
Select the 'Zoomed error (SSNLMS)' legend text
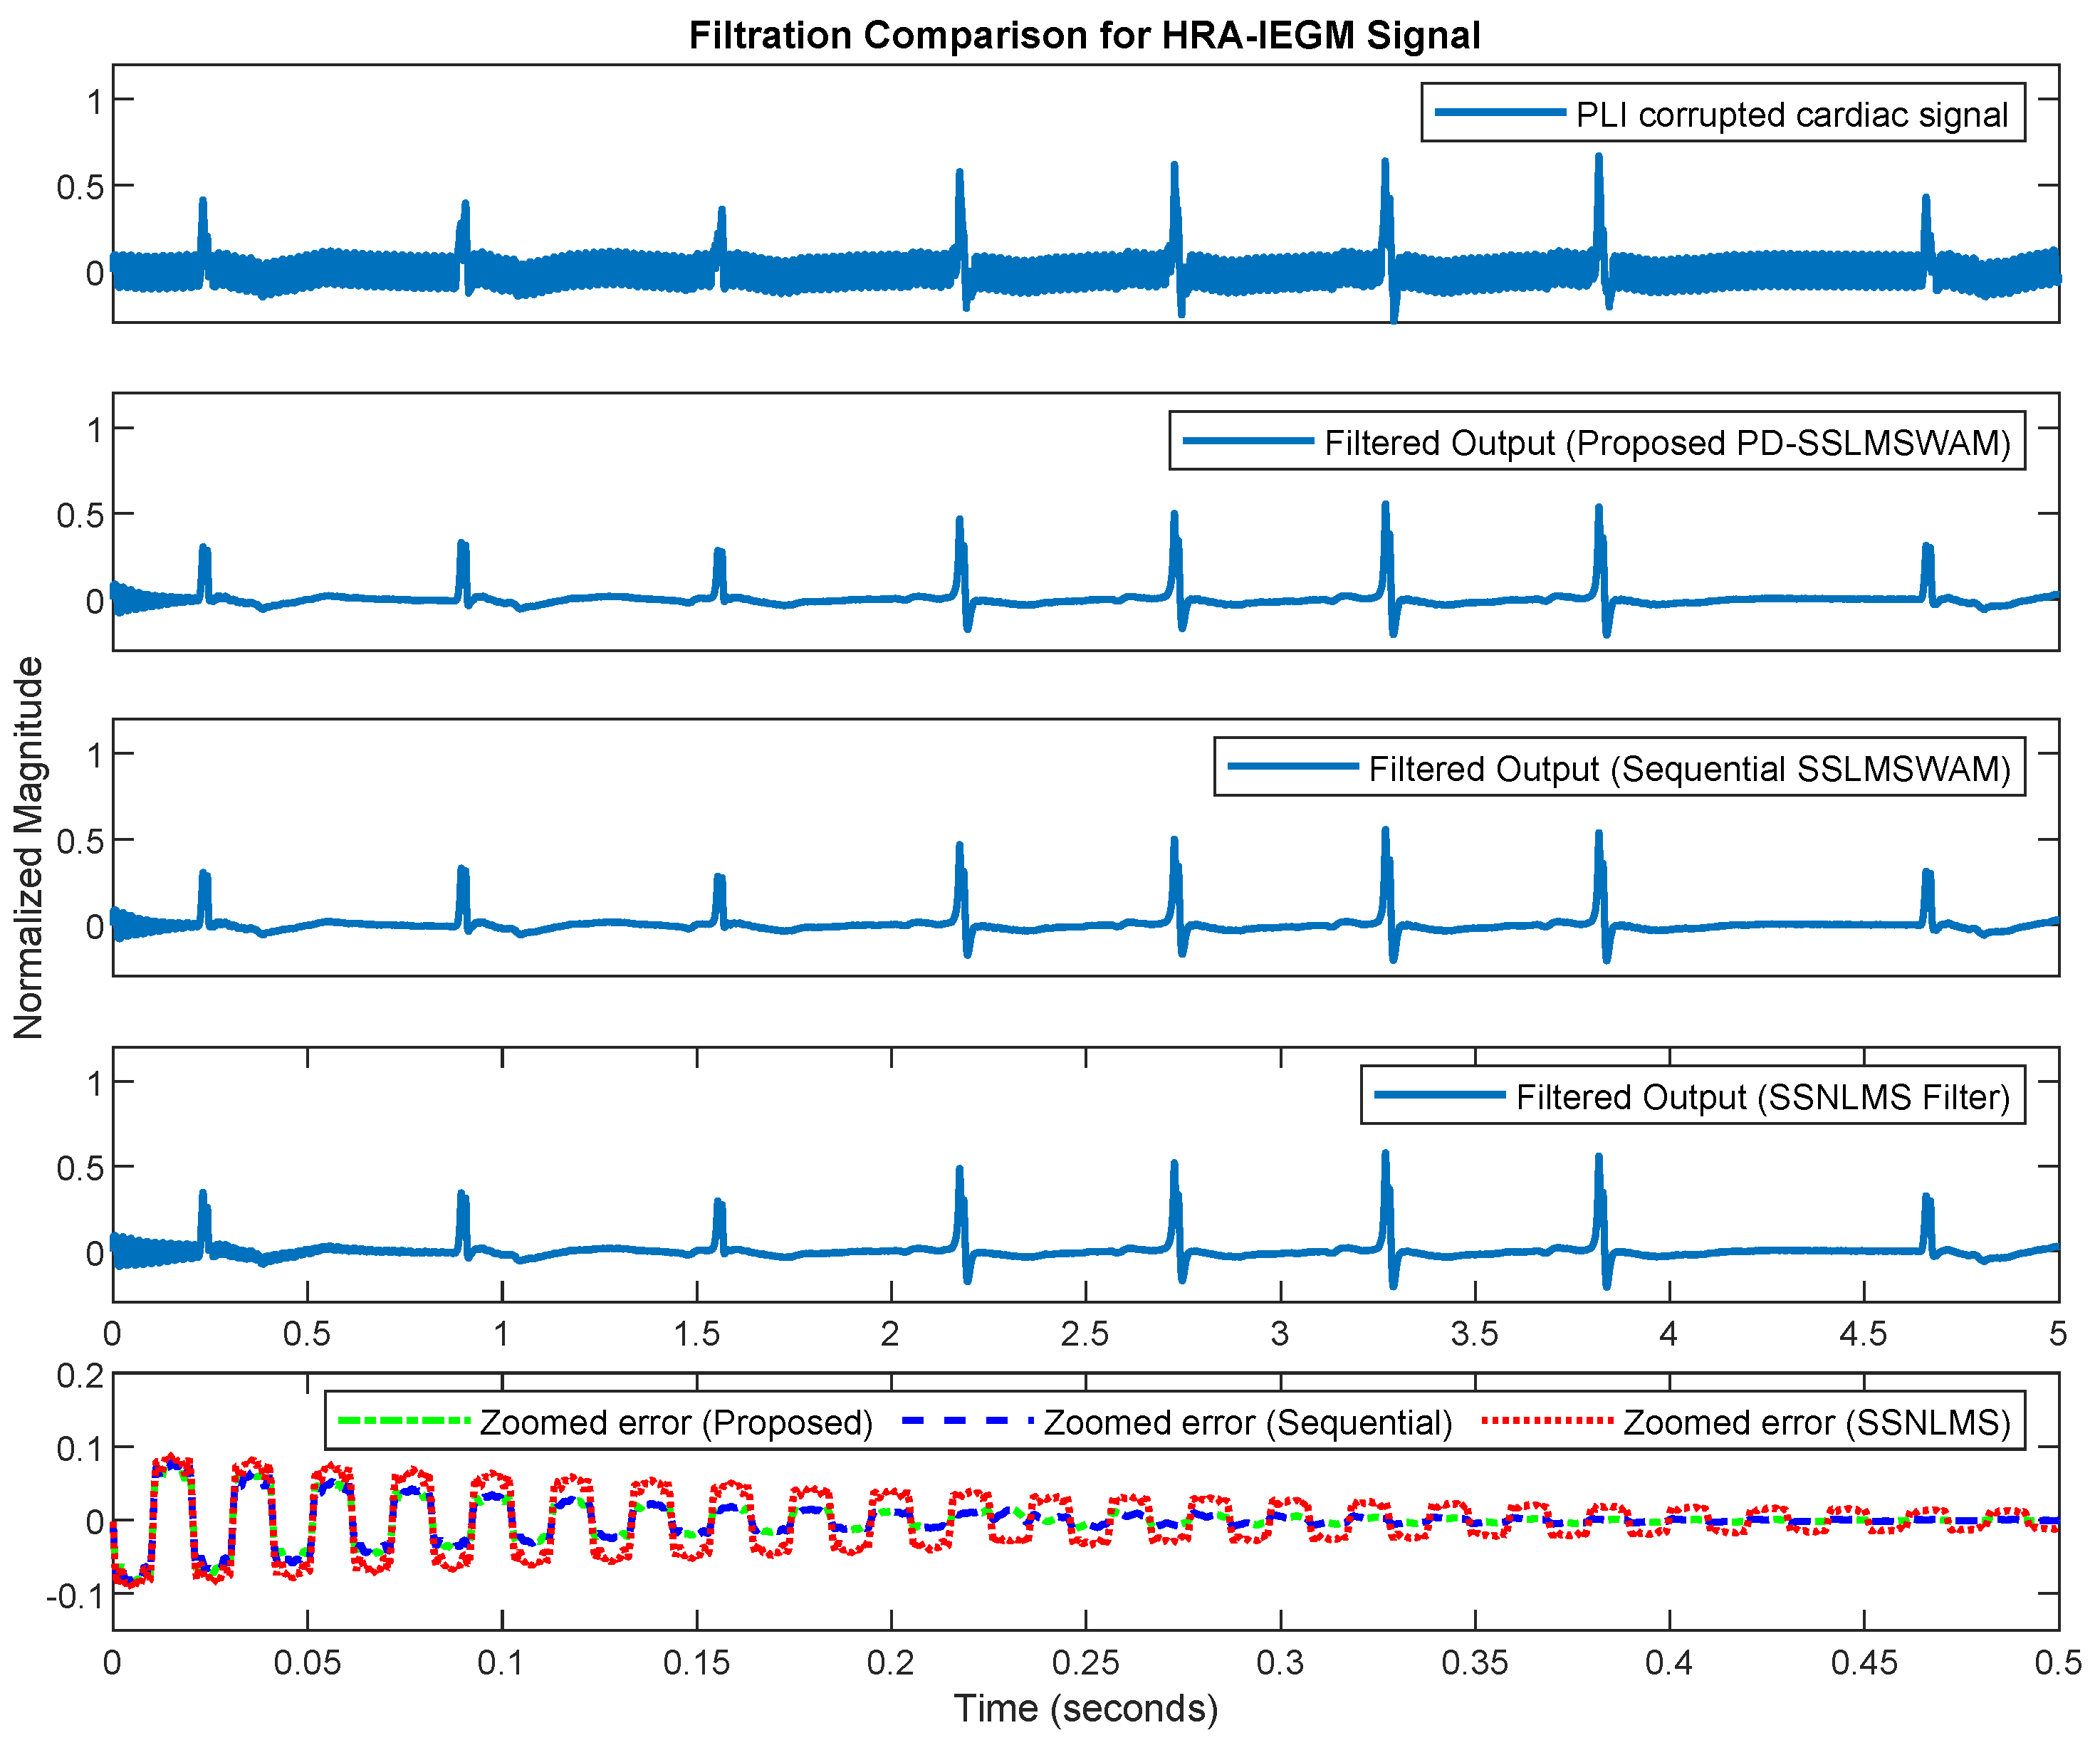[x=1816, y=1423]
